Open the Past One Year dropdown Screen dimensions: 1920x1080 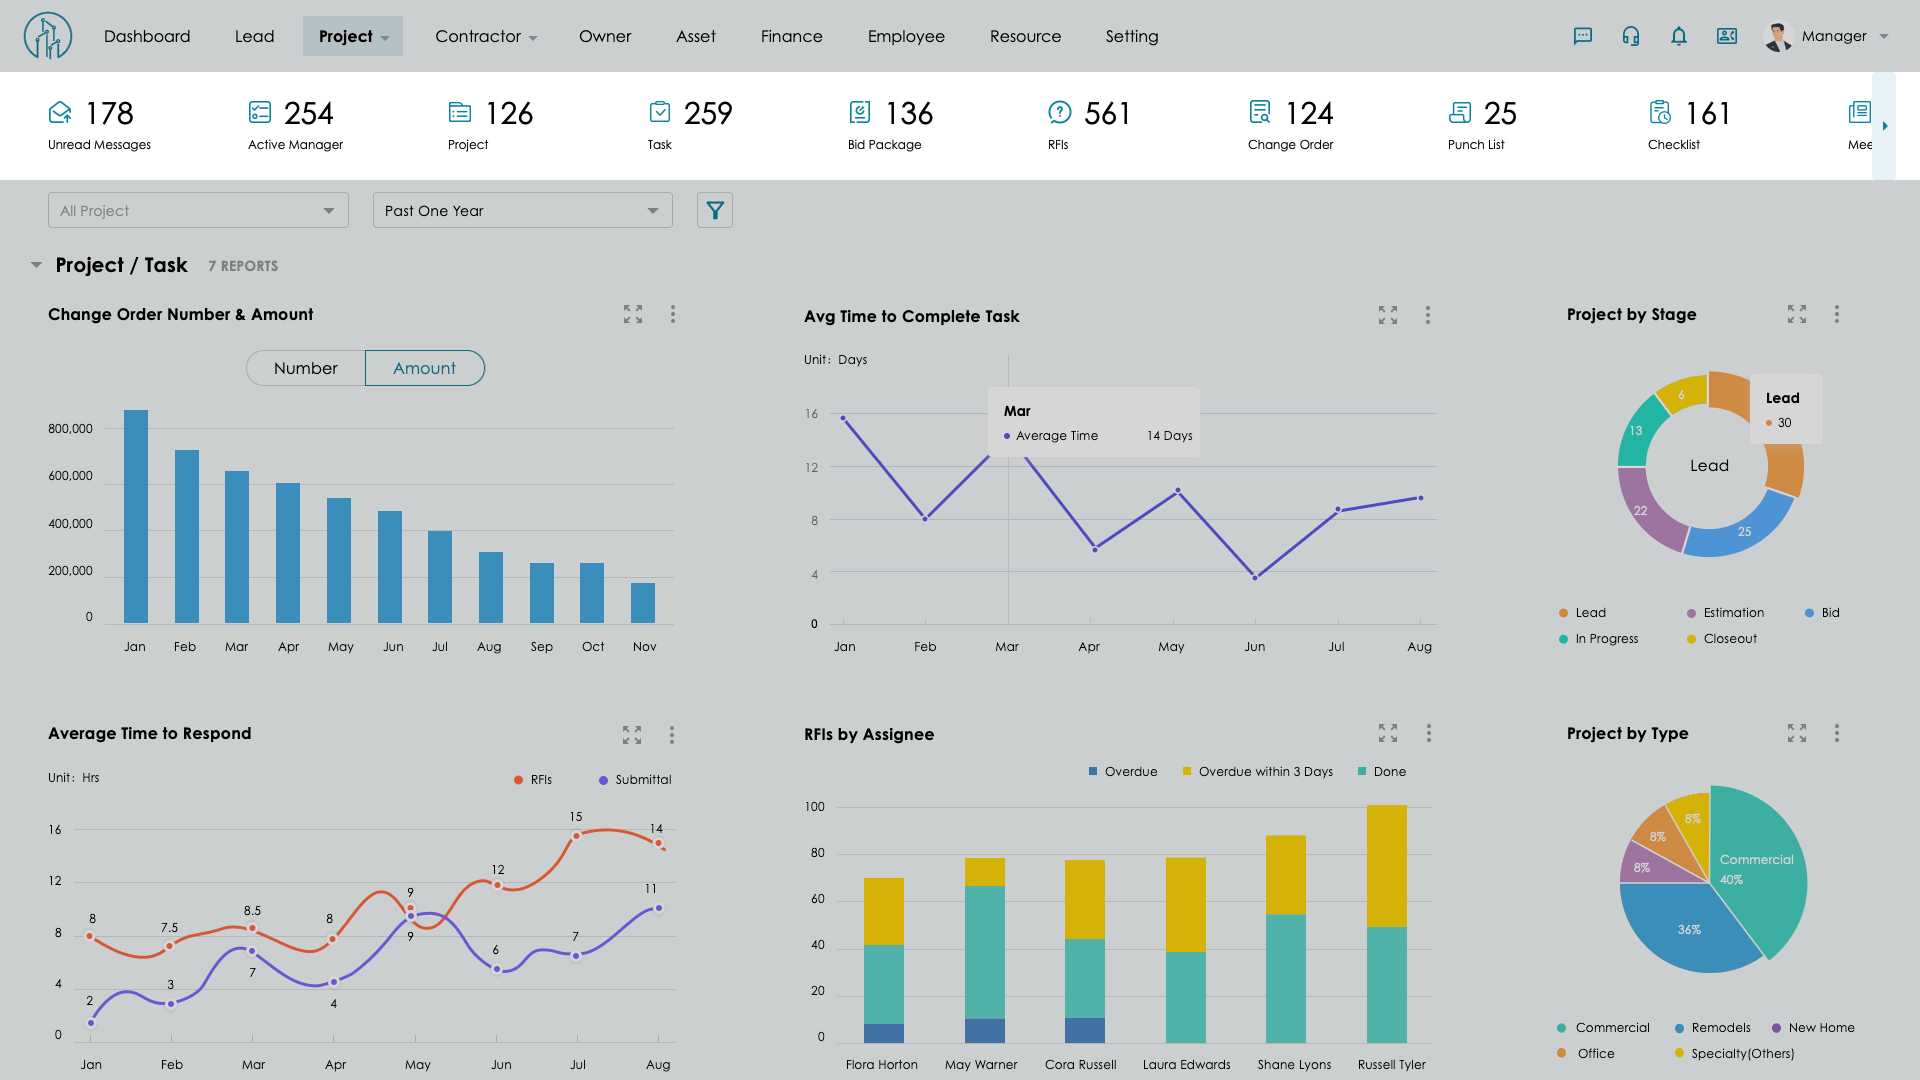522,211
